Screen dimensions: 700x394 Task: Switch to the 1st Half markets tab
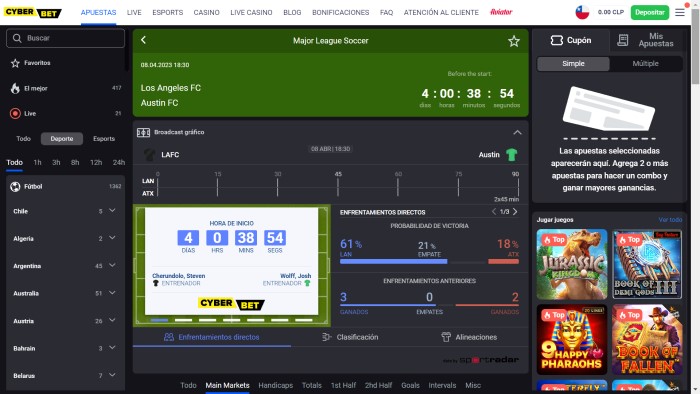point(343,385)
